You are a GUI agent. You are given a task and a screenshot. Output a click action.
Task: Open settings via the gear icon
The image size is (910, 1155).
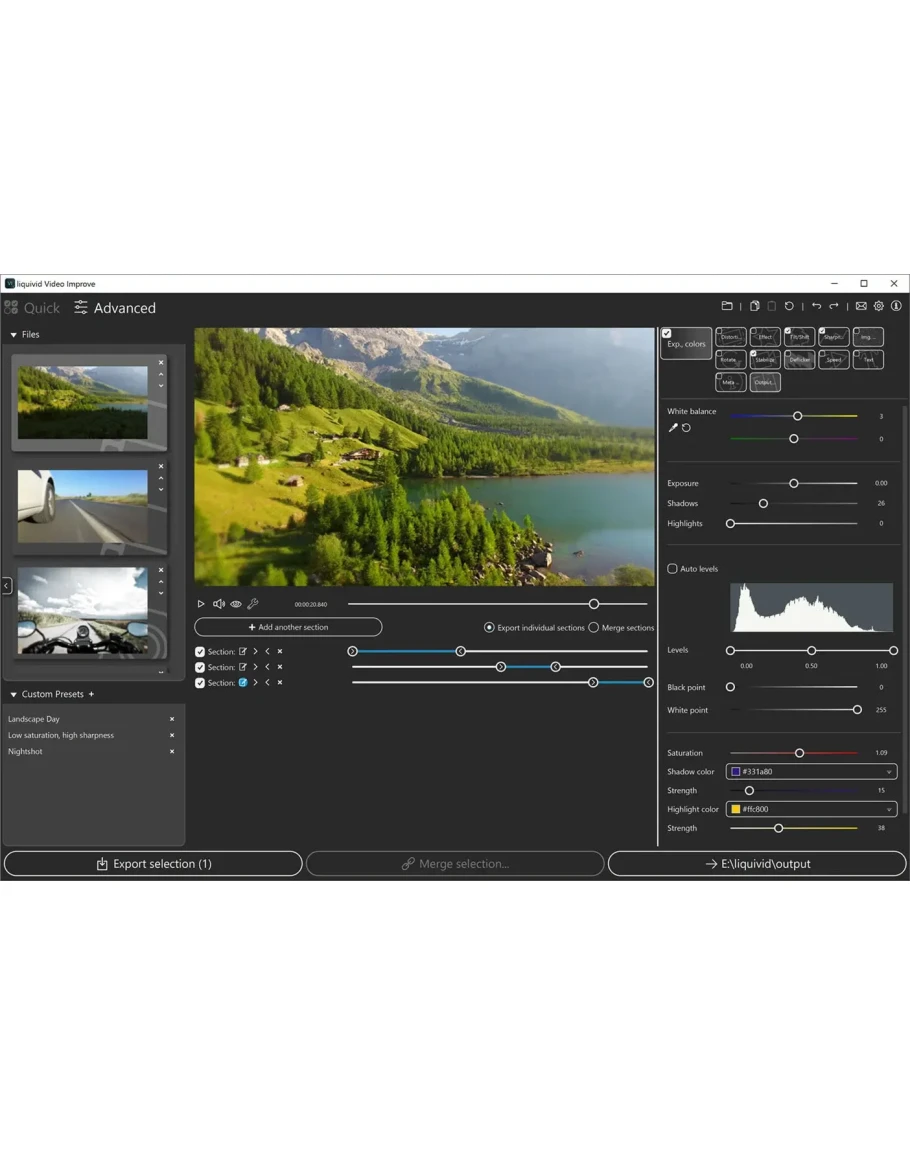[x=879, y=306]
